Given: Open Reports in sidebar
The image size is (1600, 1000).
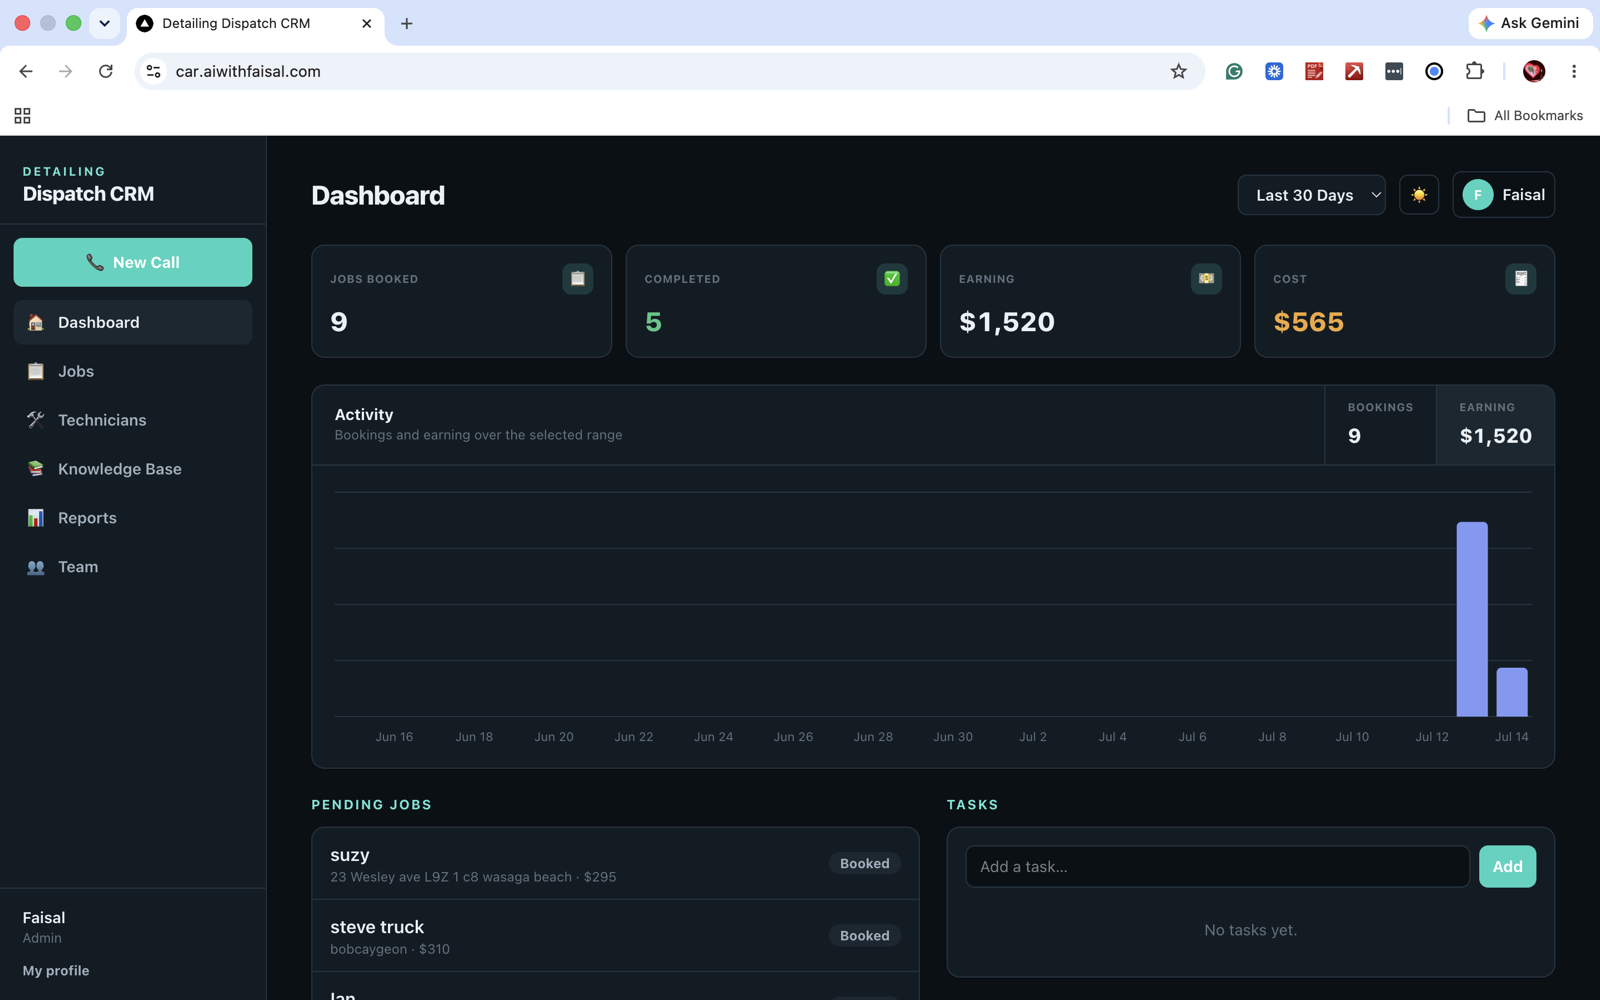Looking at the screenshot, I should pyautogui.click(x=133, y=518).
